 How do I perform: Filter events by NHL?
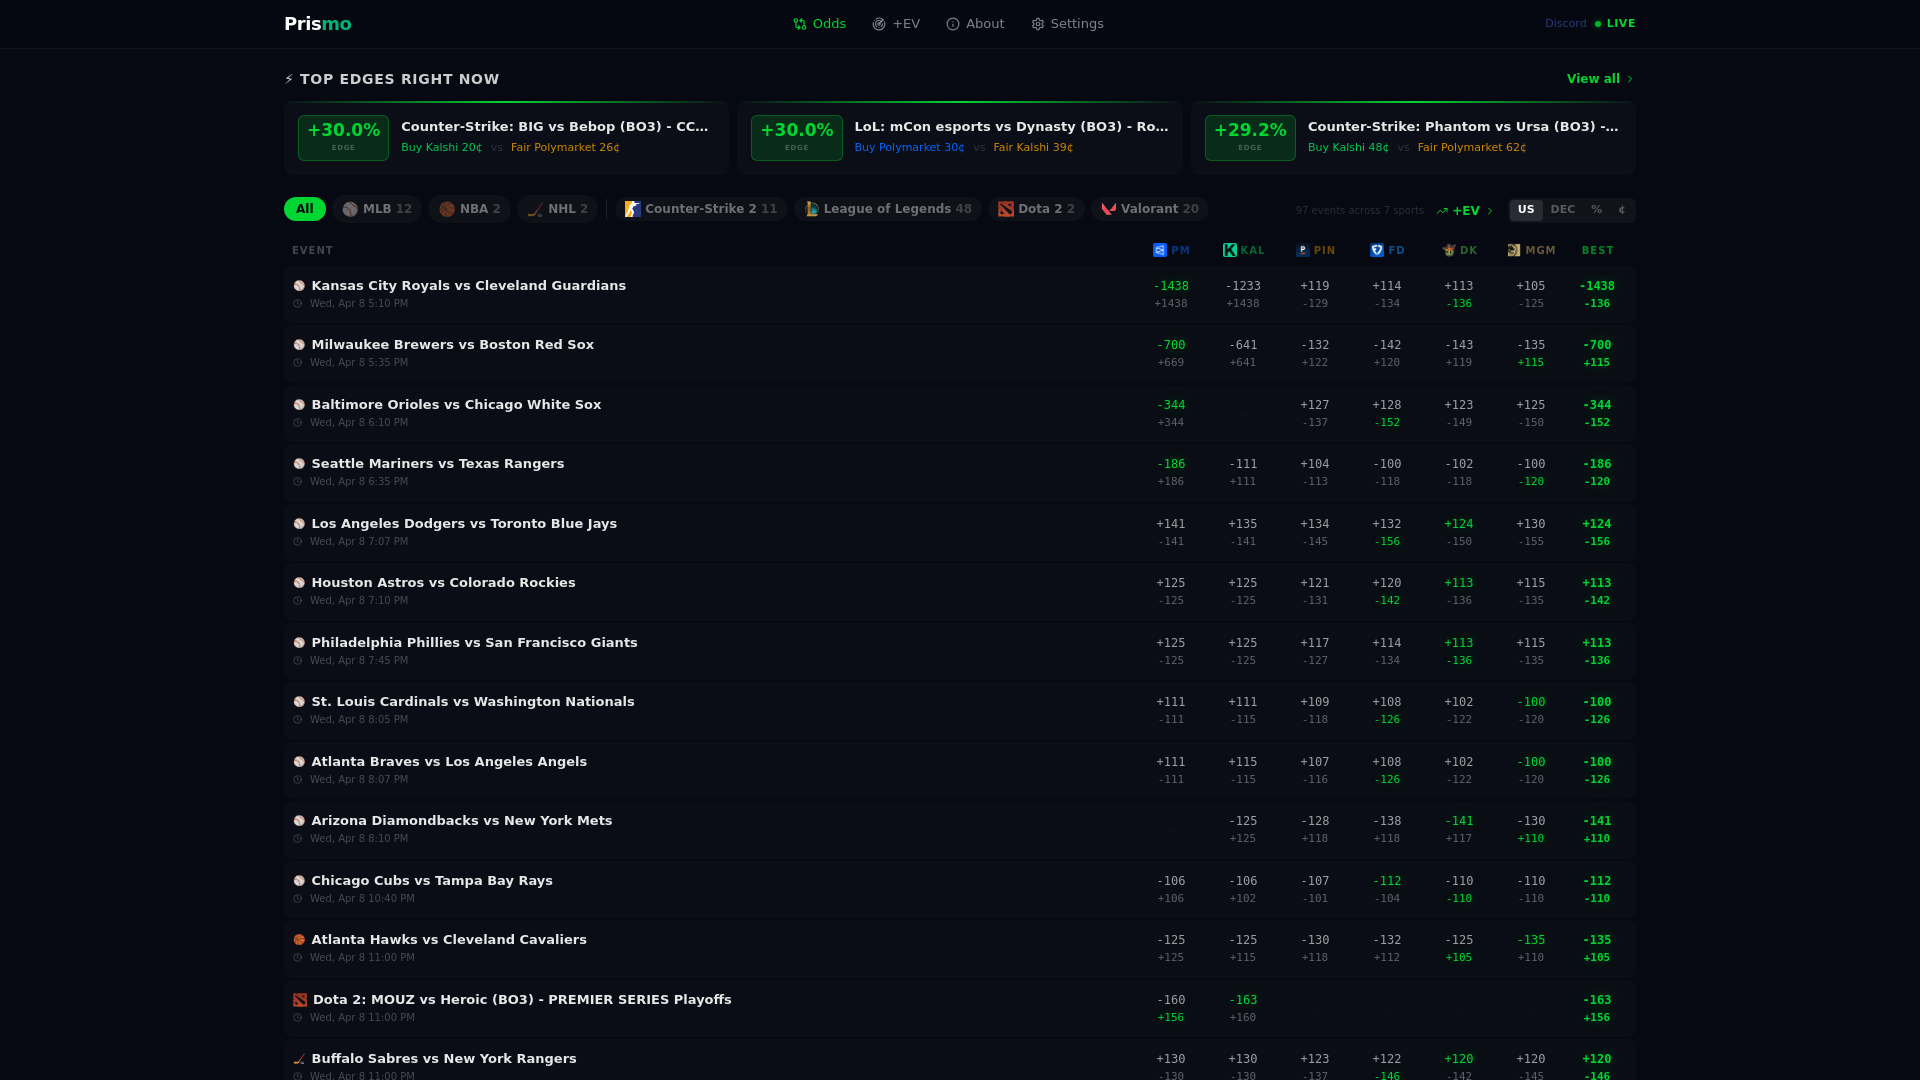coord(558,209)
